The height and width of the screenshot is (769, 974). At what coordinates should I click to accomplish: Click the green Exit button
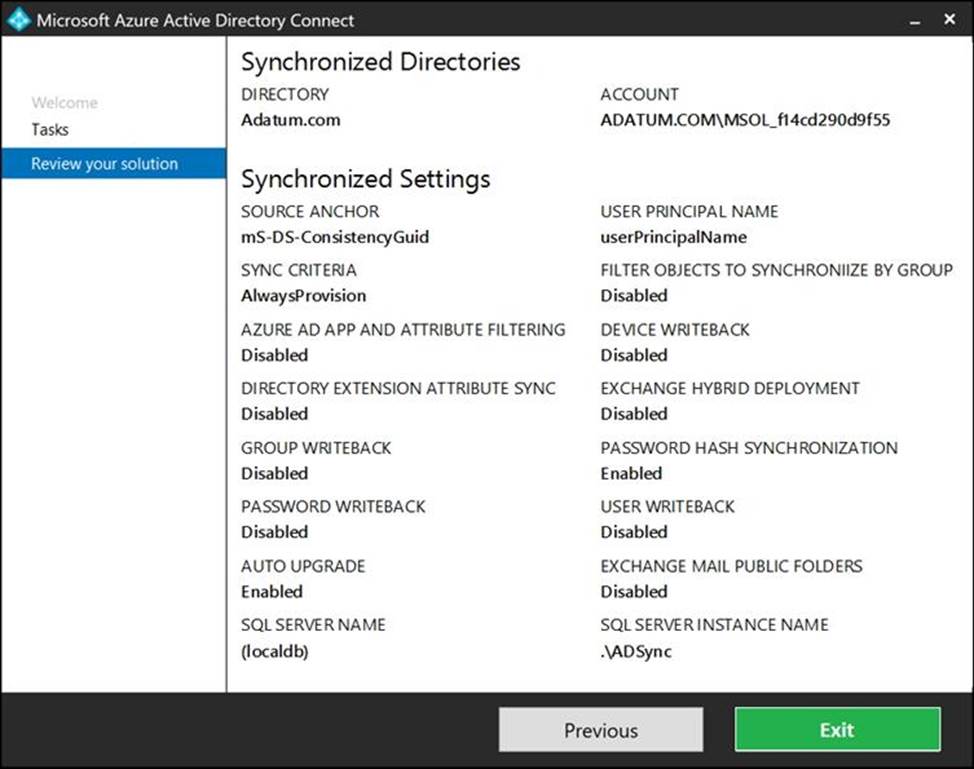click(x=837, y=730)
